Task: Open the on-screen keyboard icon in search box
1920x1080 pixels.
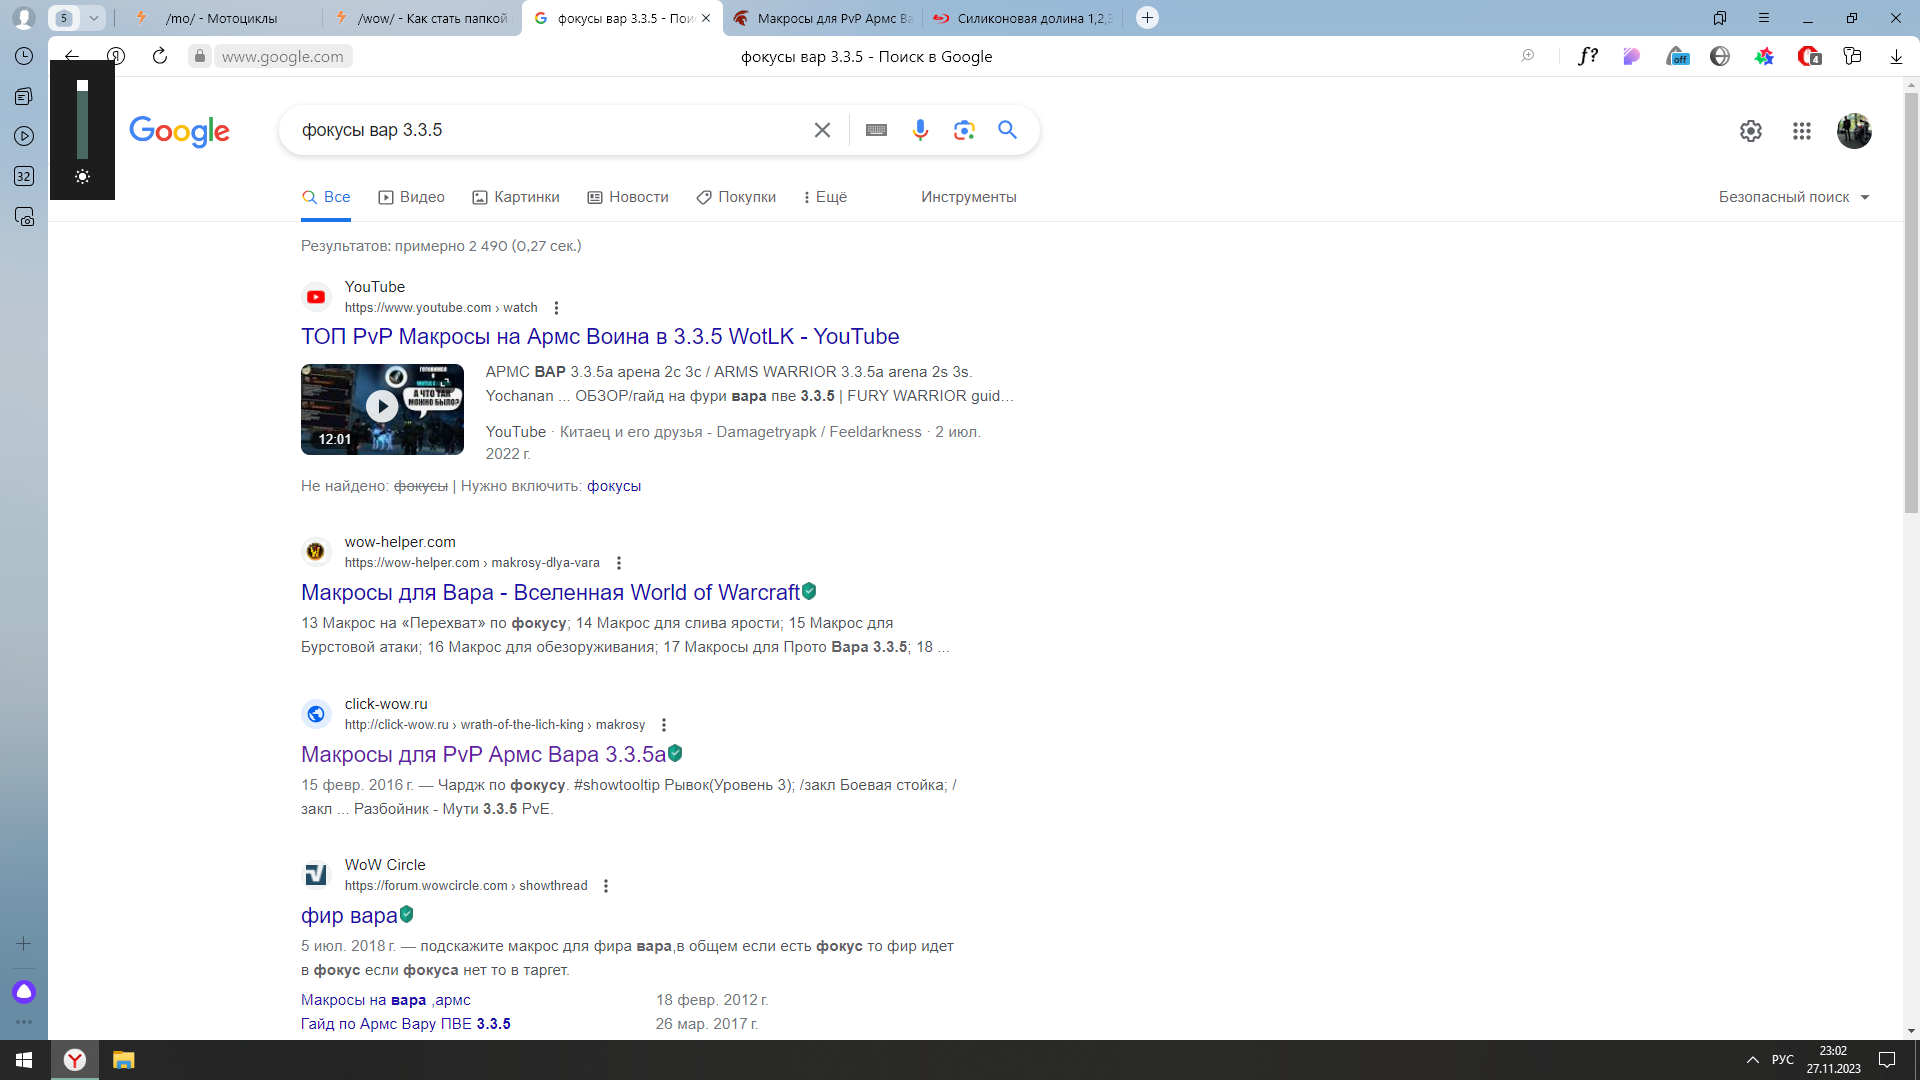Action: coord(876,130)
